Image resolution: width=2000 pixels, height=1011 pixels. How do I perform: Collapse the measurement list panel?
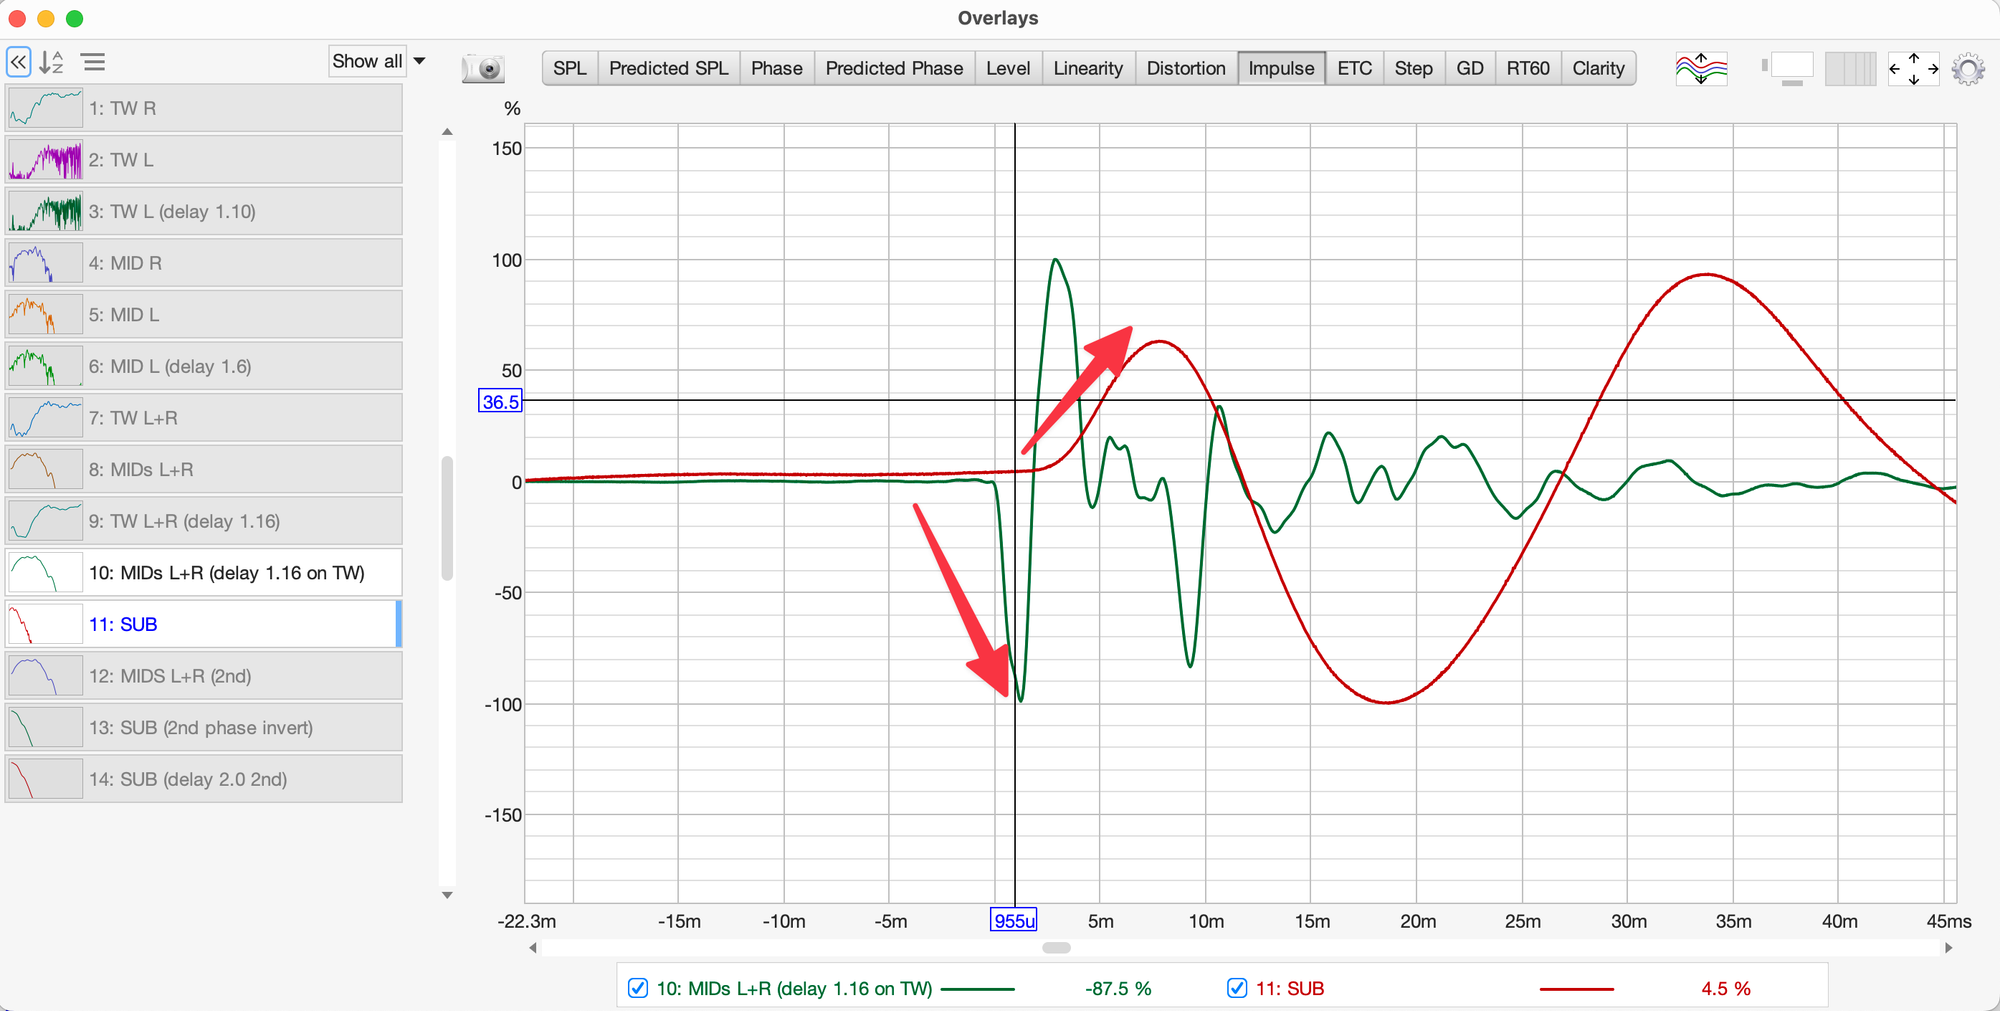click(18, 63)
